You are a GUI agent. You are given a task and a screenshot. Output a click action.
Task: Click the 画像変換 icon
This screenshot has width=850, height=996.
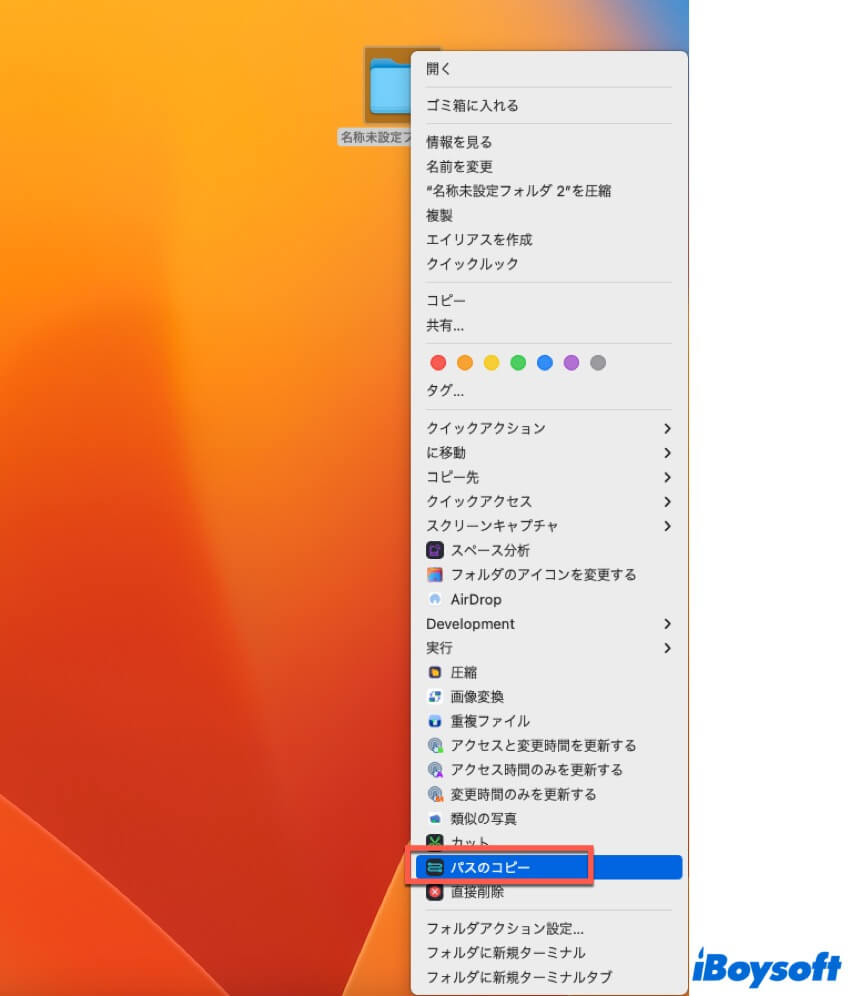(435, 697)
